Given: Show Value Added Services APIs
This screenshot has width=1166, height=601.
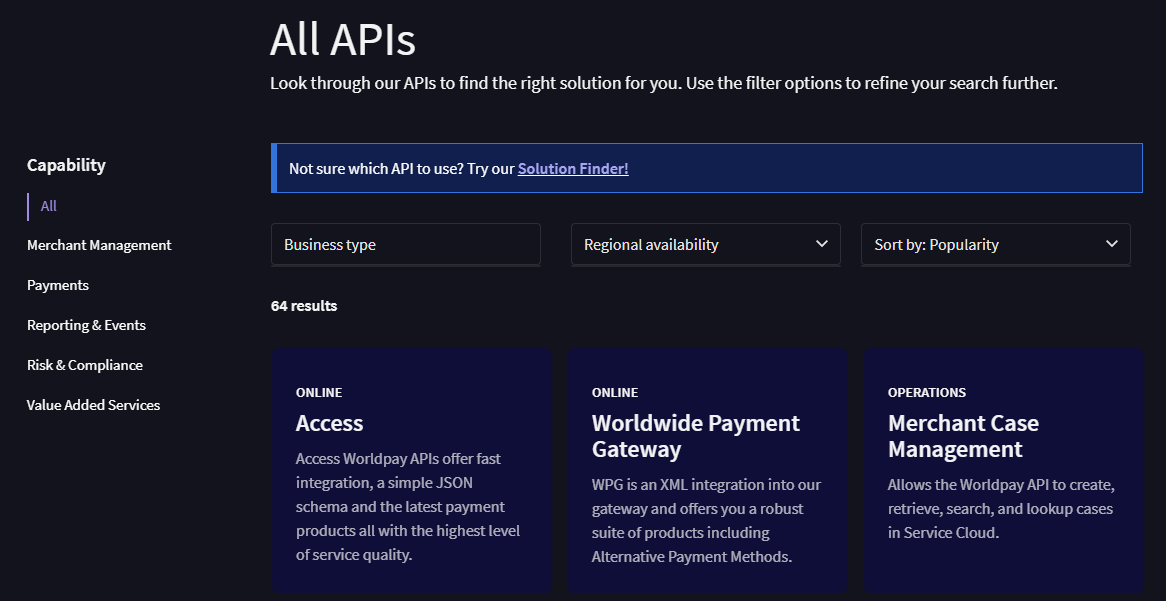Looking at the screenshot, I should [93, 405].
